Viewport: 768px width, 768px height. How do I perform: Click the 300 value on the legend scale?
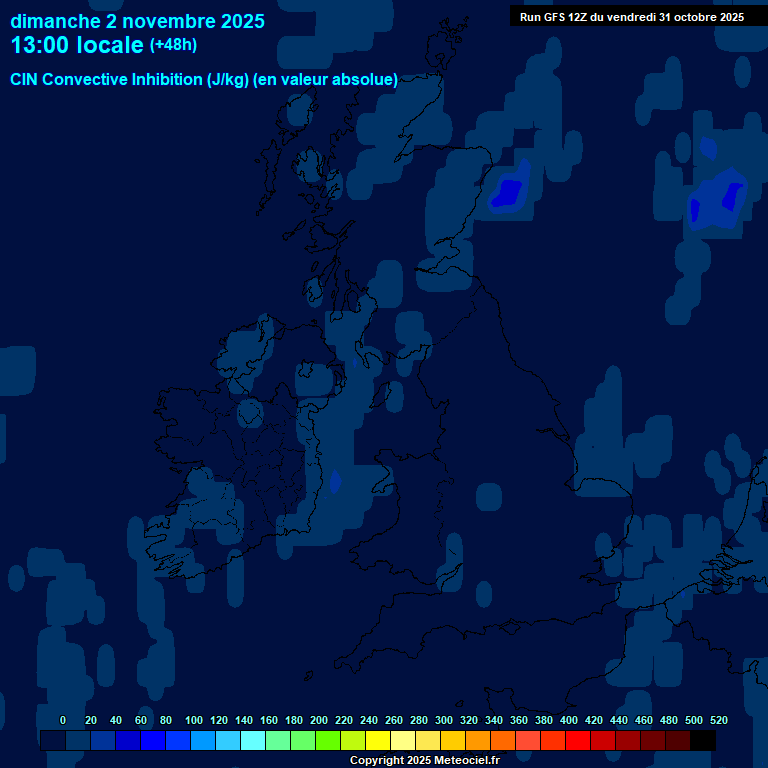[x=443, y=720]
